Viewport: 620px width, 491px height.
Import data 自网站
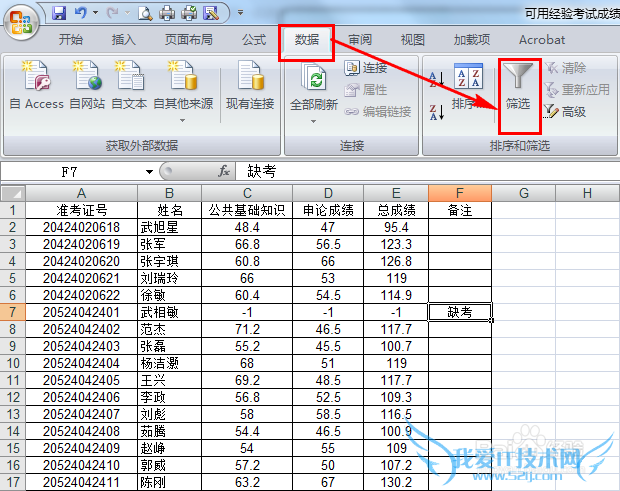pyautogui.click(x=87, y=85)
